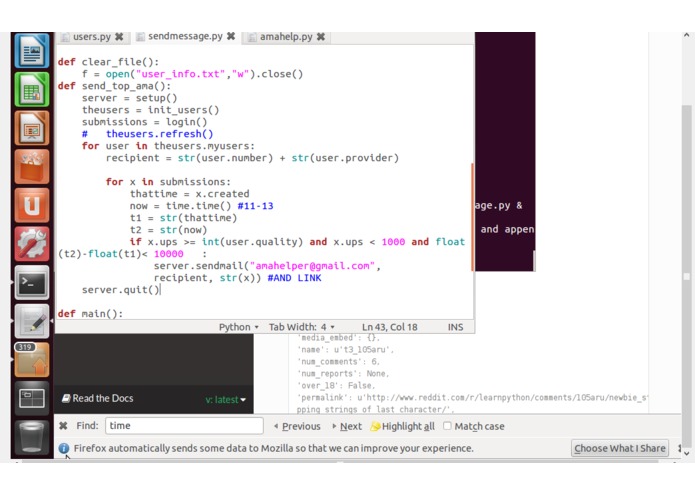695x494 pixels.
Task: Click the "server = setup()" line
Action: [129, 98]
